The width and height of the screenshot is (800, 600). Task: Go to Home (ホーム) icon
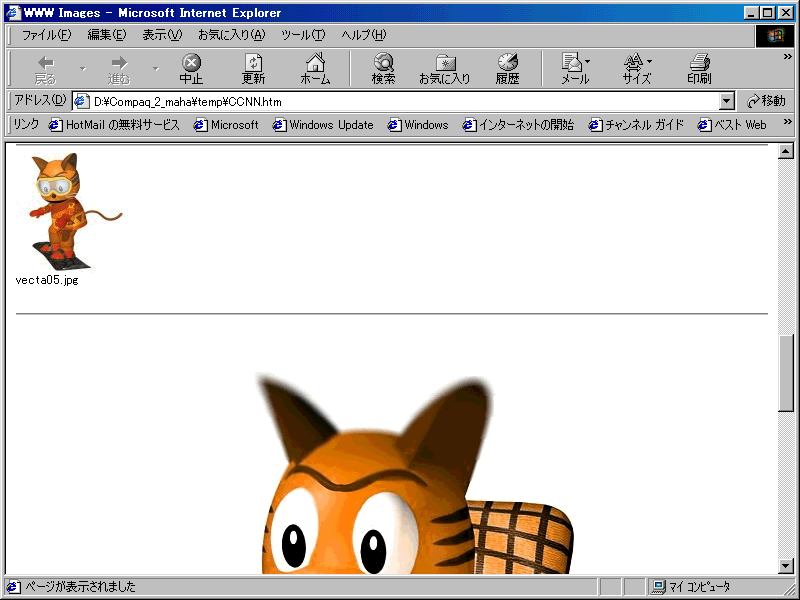(x=315, y=69)
